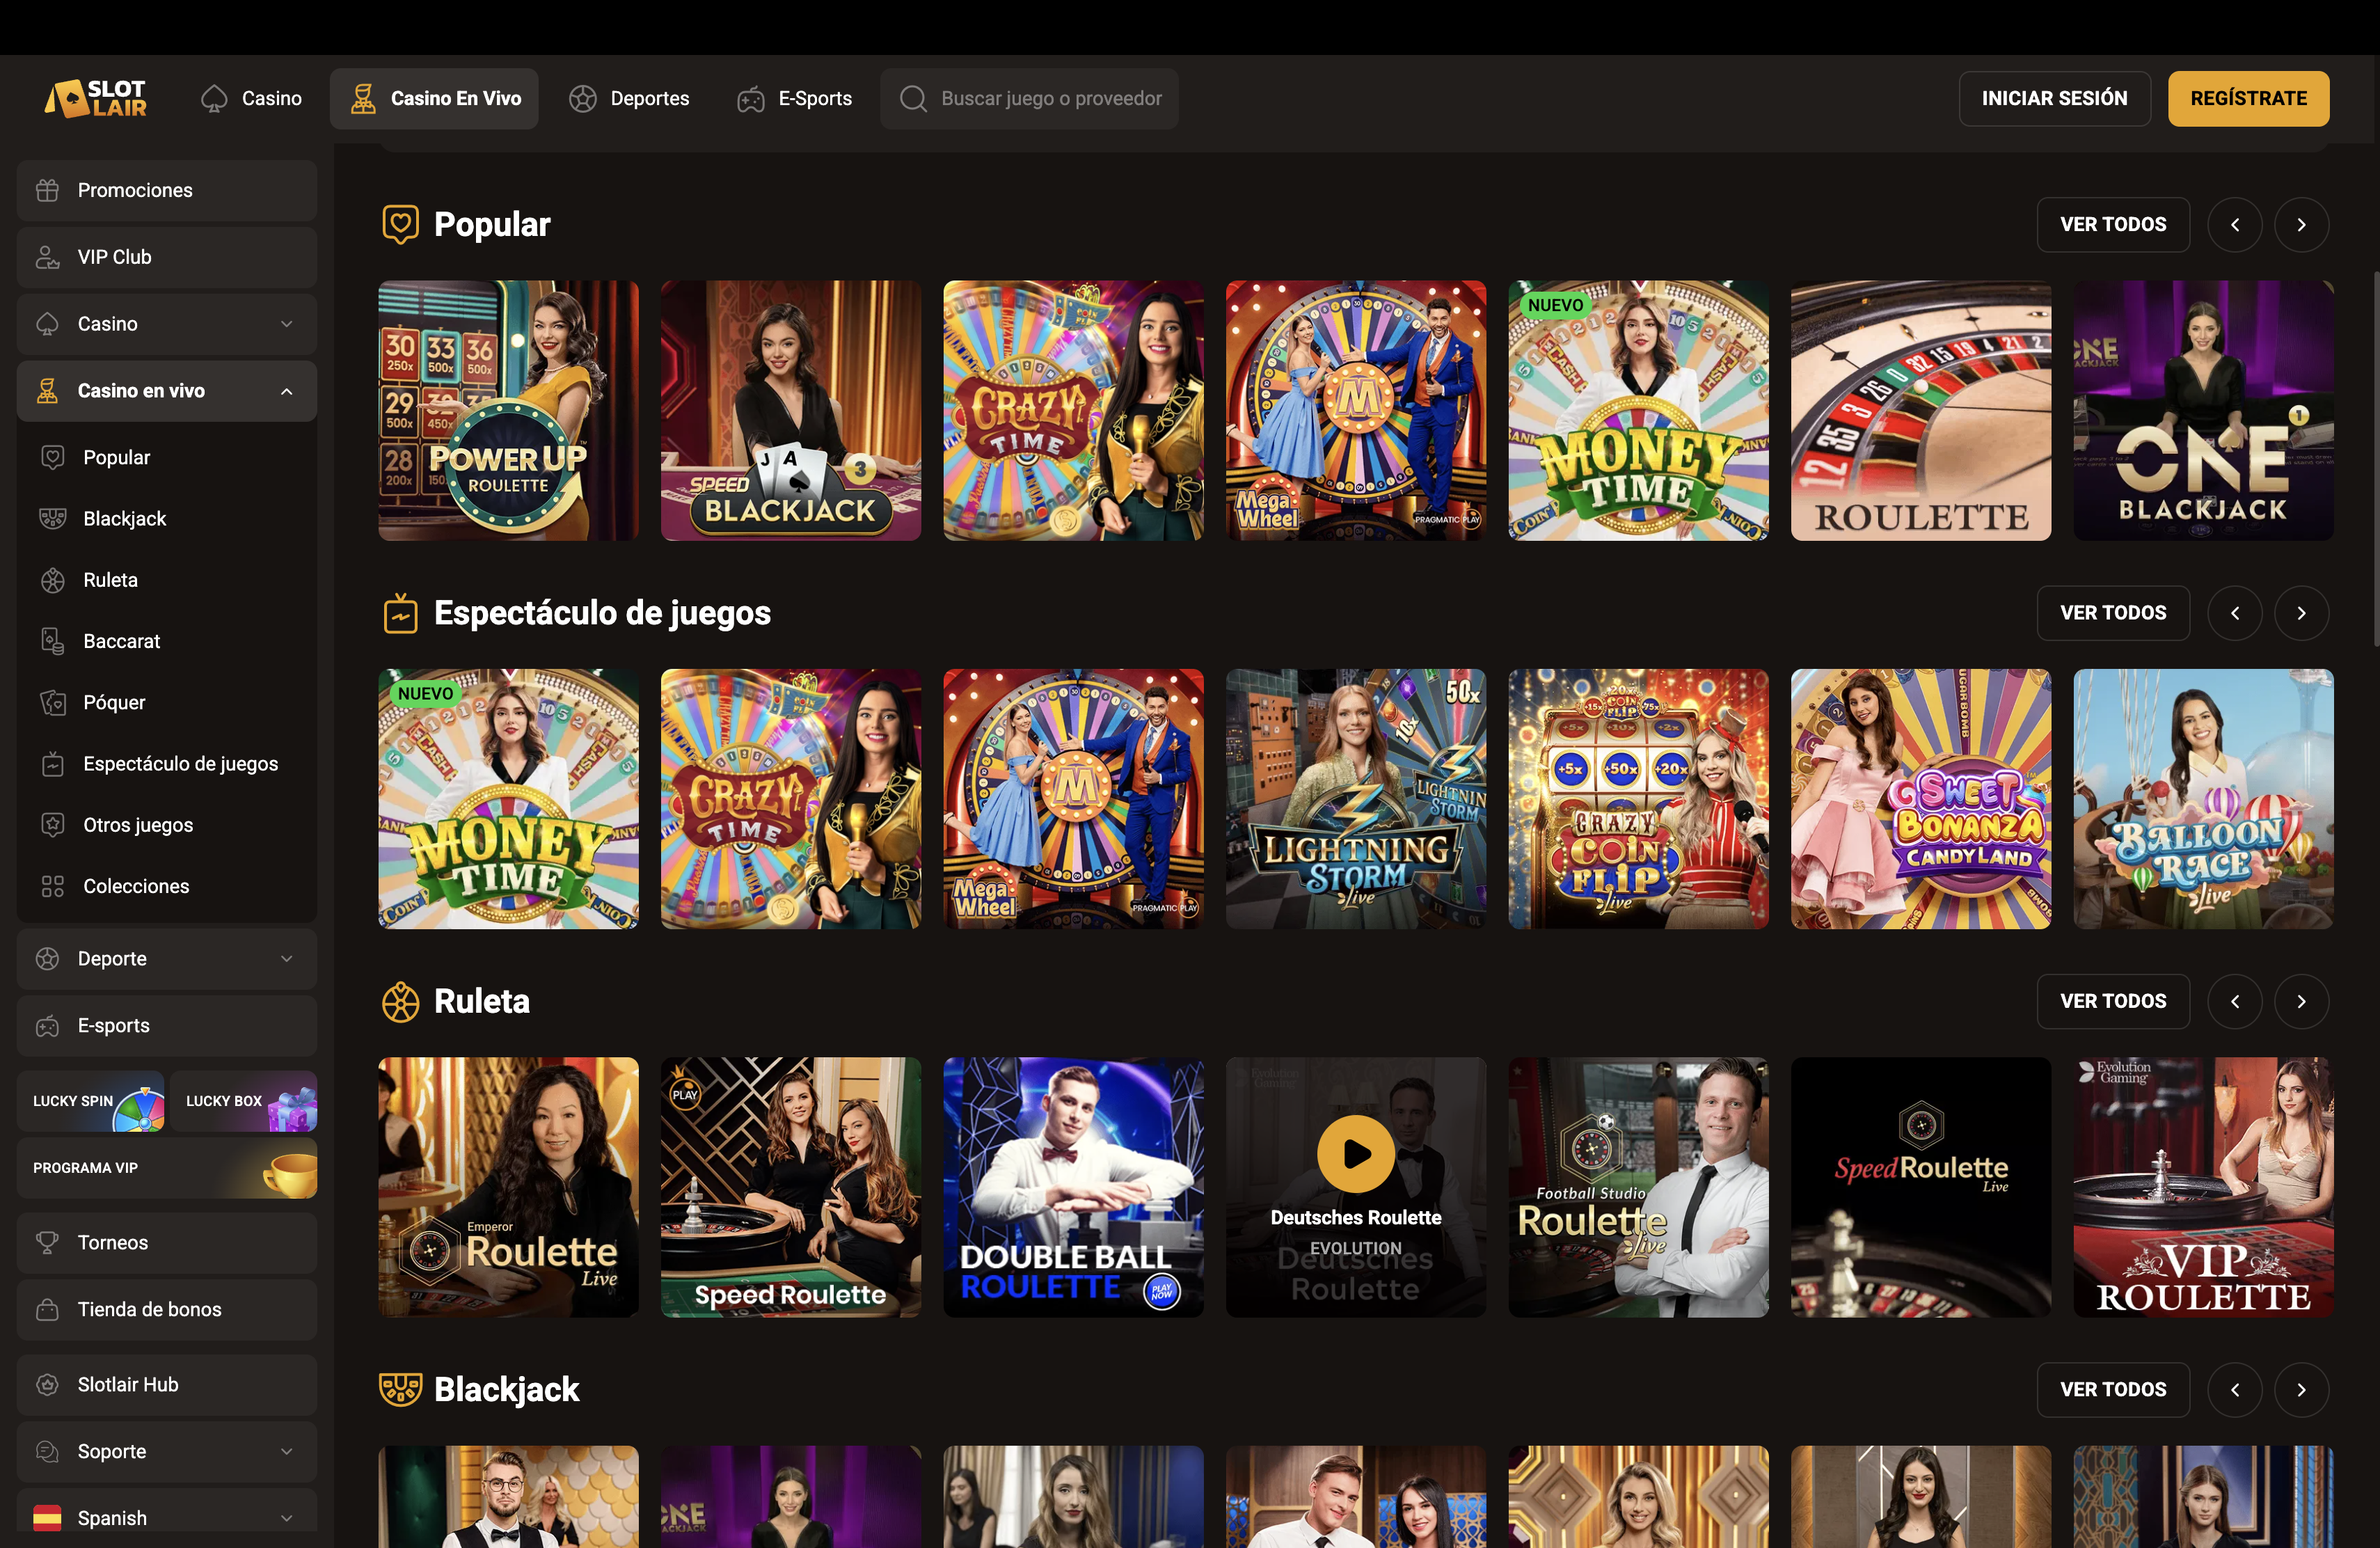Click the Spanish flag icon
This screenshot has height=1548, width=2380.
[47, 1518]
